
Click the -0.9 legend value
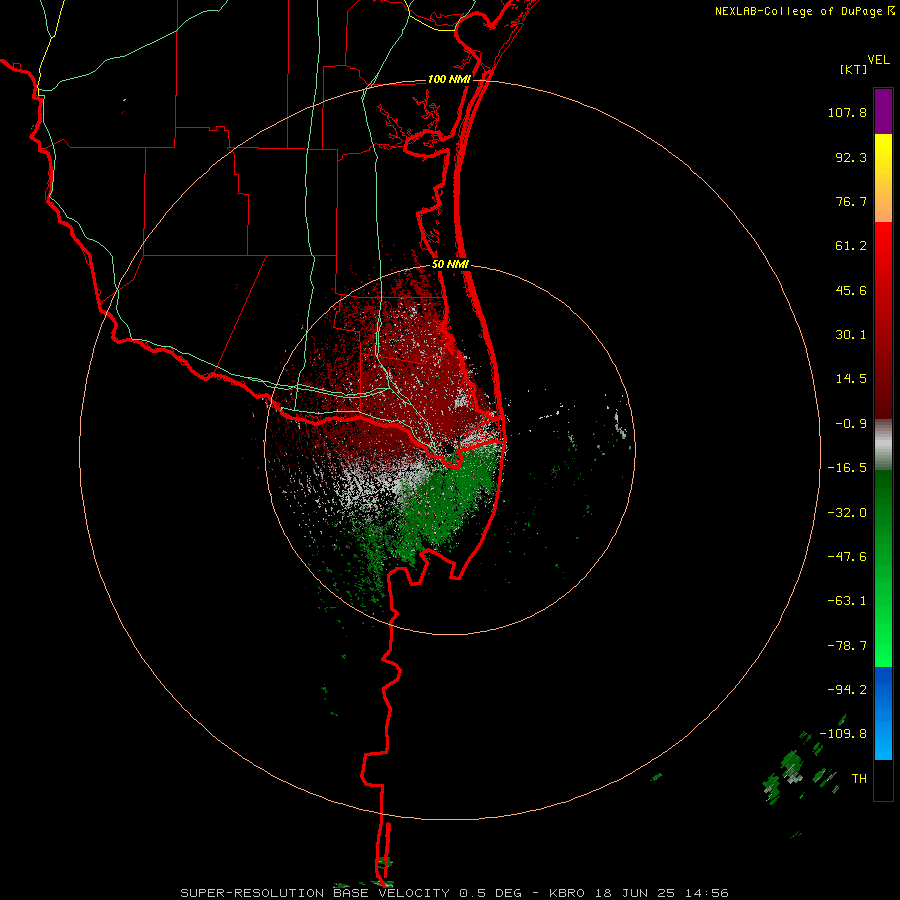pyautogui.click(x=851, y=424)
